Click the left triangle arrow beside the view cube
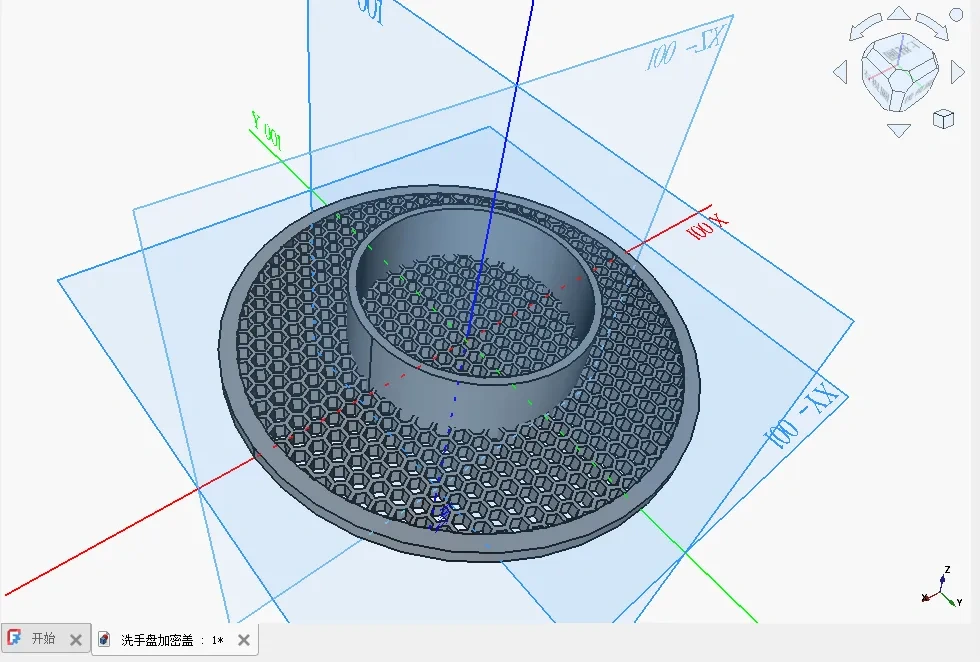Image resolution: width=980 pixels, height=662 pixels. pyautogui.click(x=840, y=70)
